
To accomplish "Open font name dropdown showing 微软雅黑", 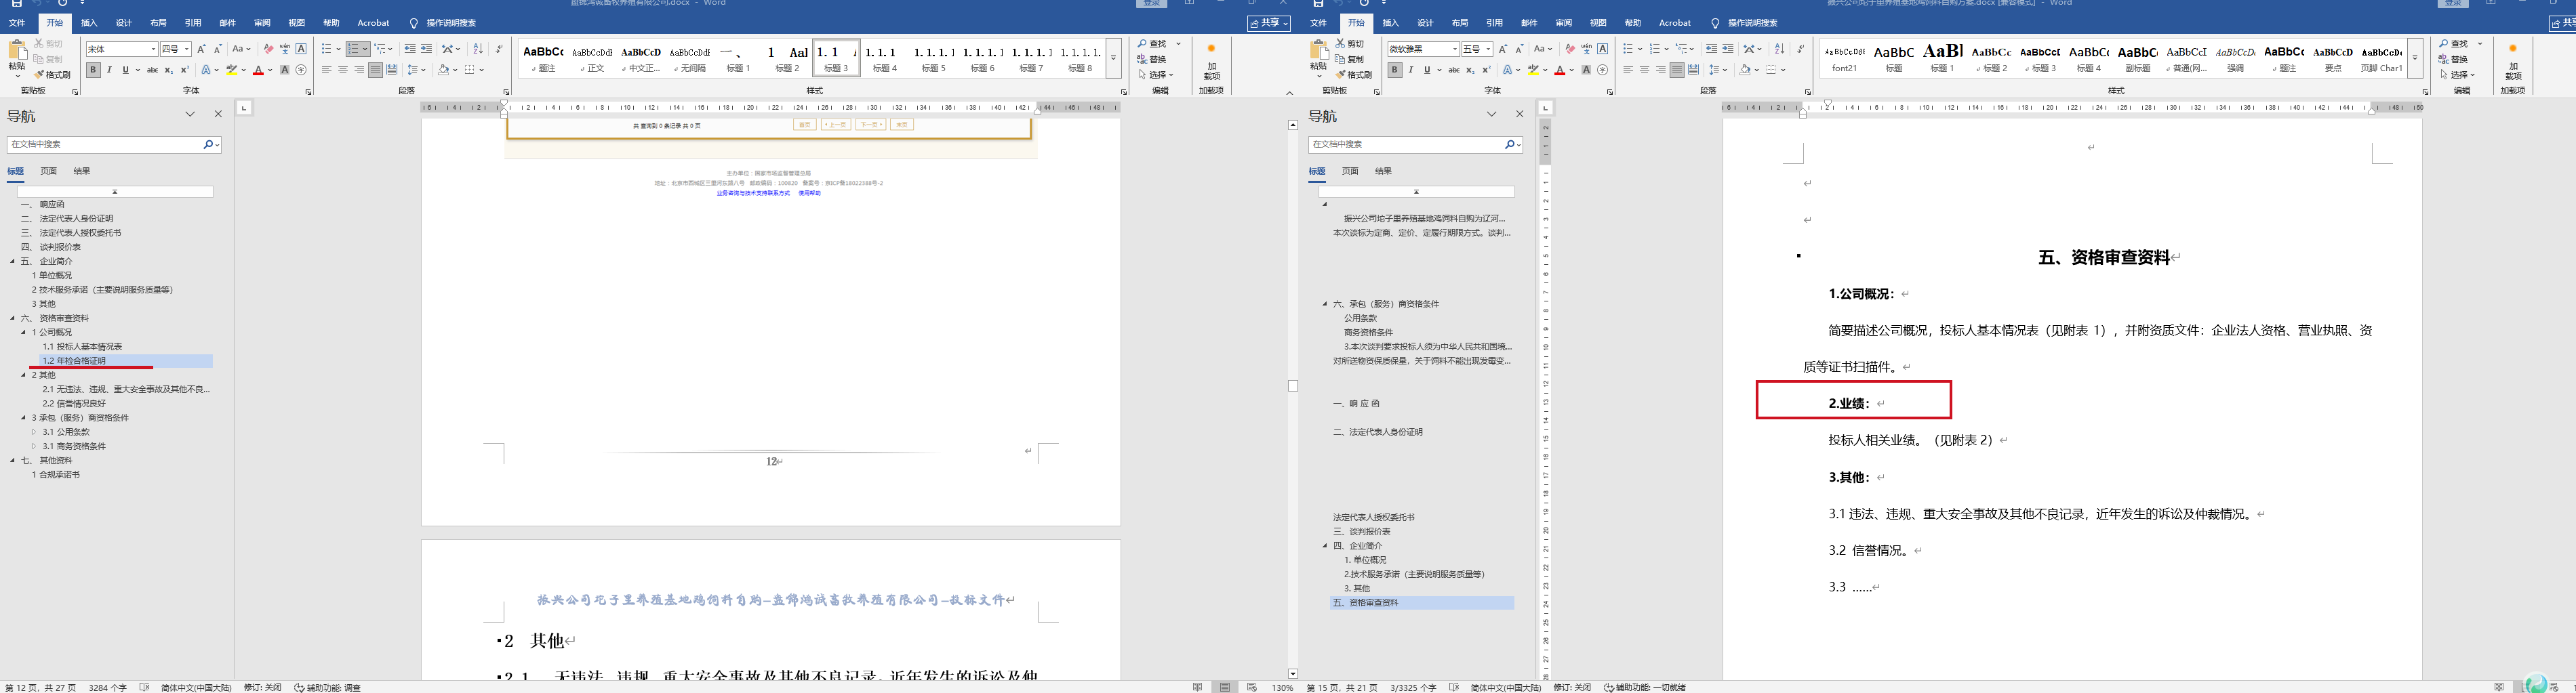I will click(1455, 49).
